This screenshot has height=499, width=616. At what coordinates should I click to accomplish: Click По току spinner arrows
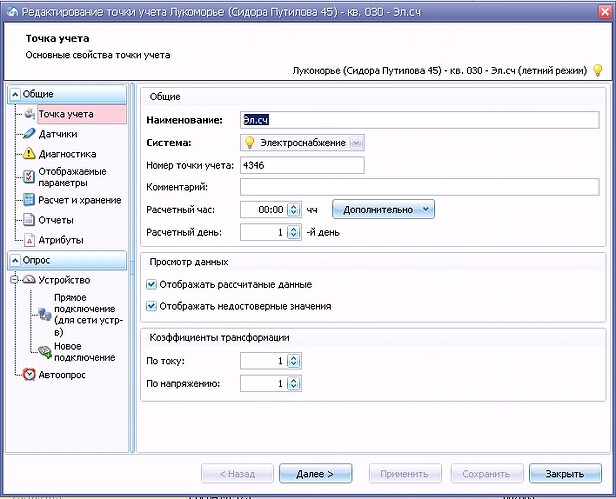click(293, 361)
